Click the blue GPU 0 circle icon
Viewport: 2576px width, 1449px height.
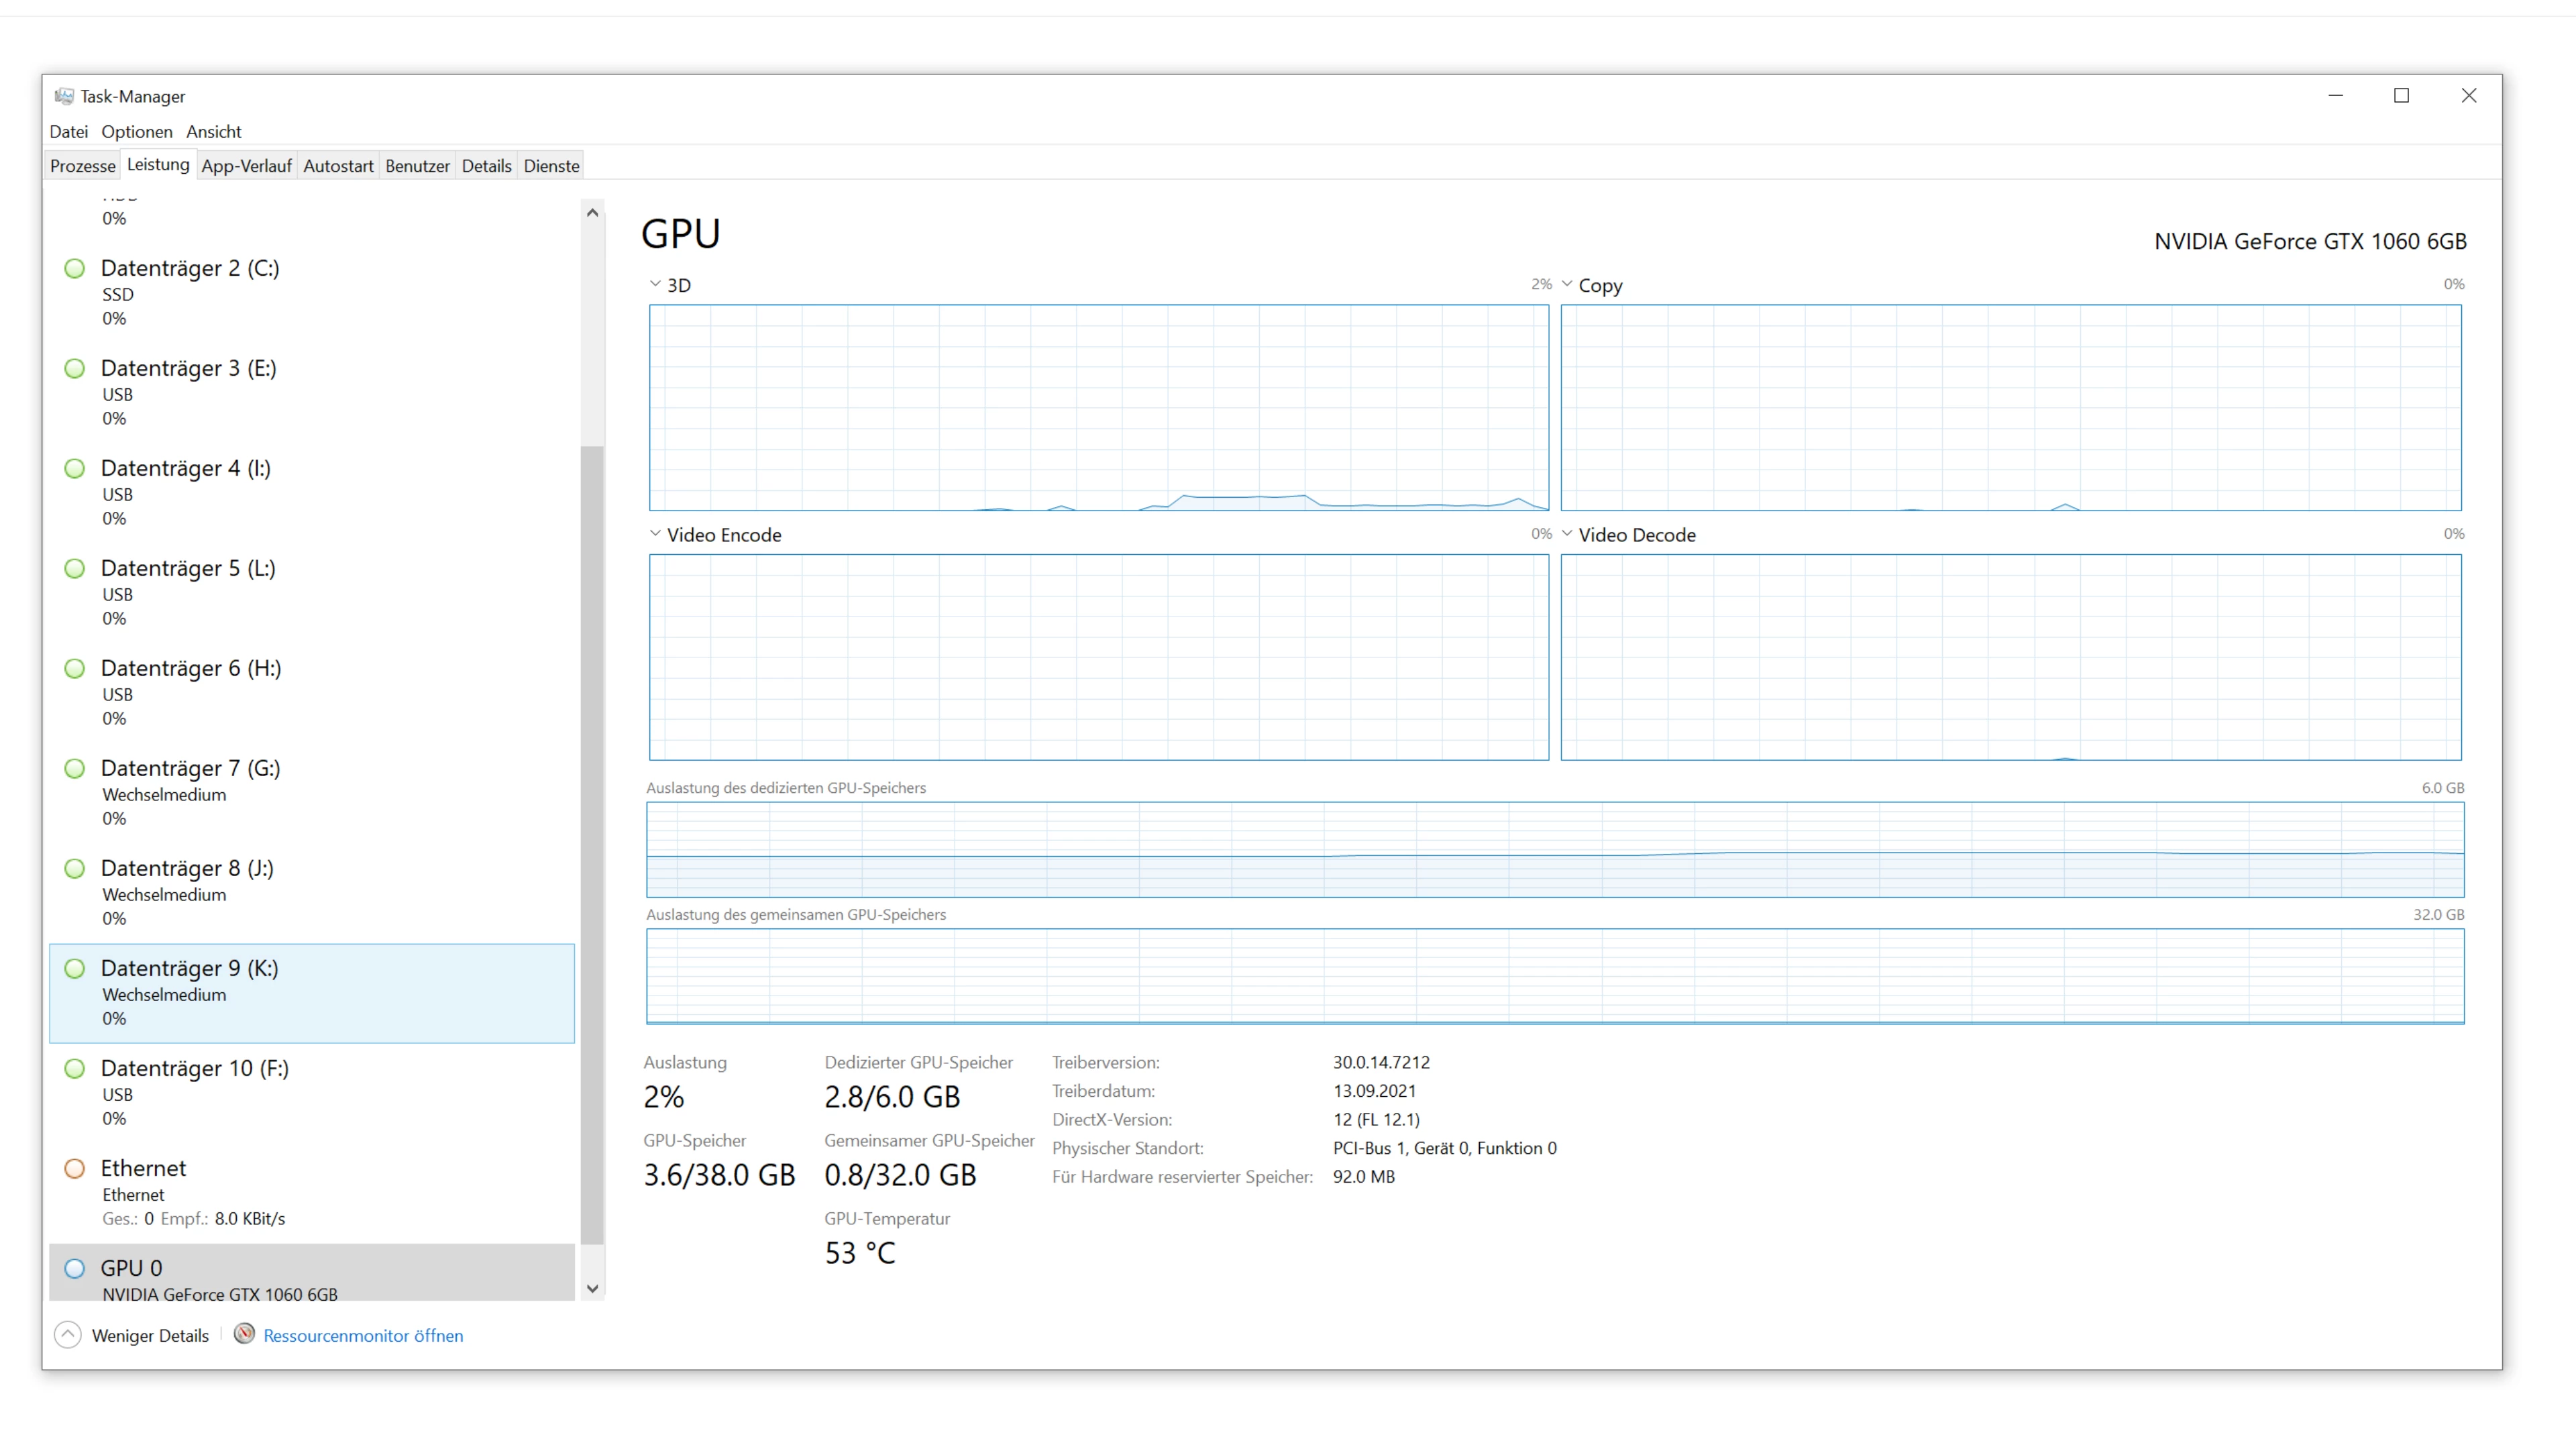pyautogui.click(x=75, y=1268)
